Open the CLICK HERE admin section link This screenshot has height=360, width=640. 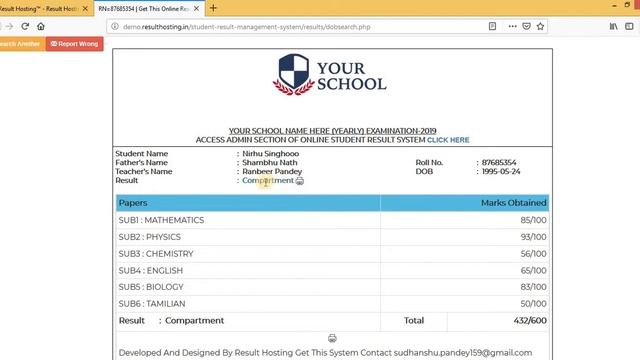448,140
